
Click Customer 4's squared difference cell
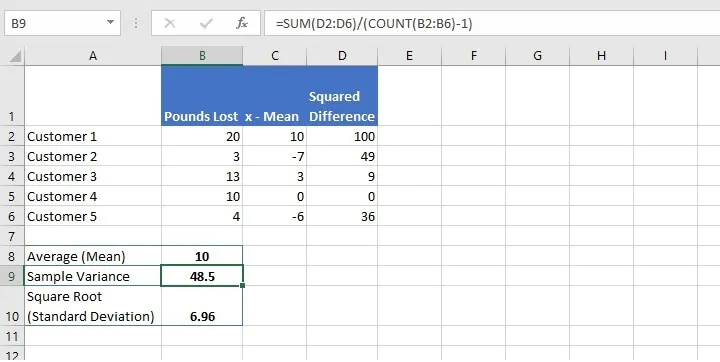pos(342,196)
